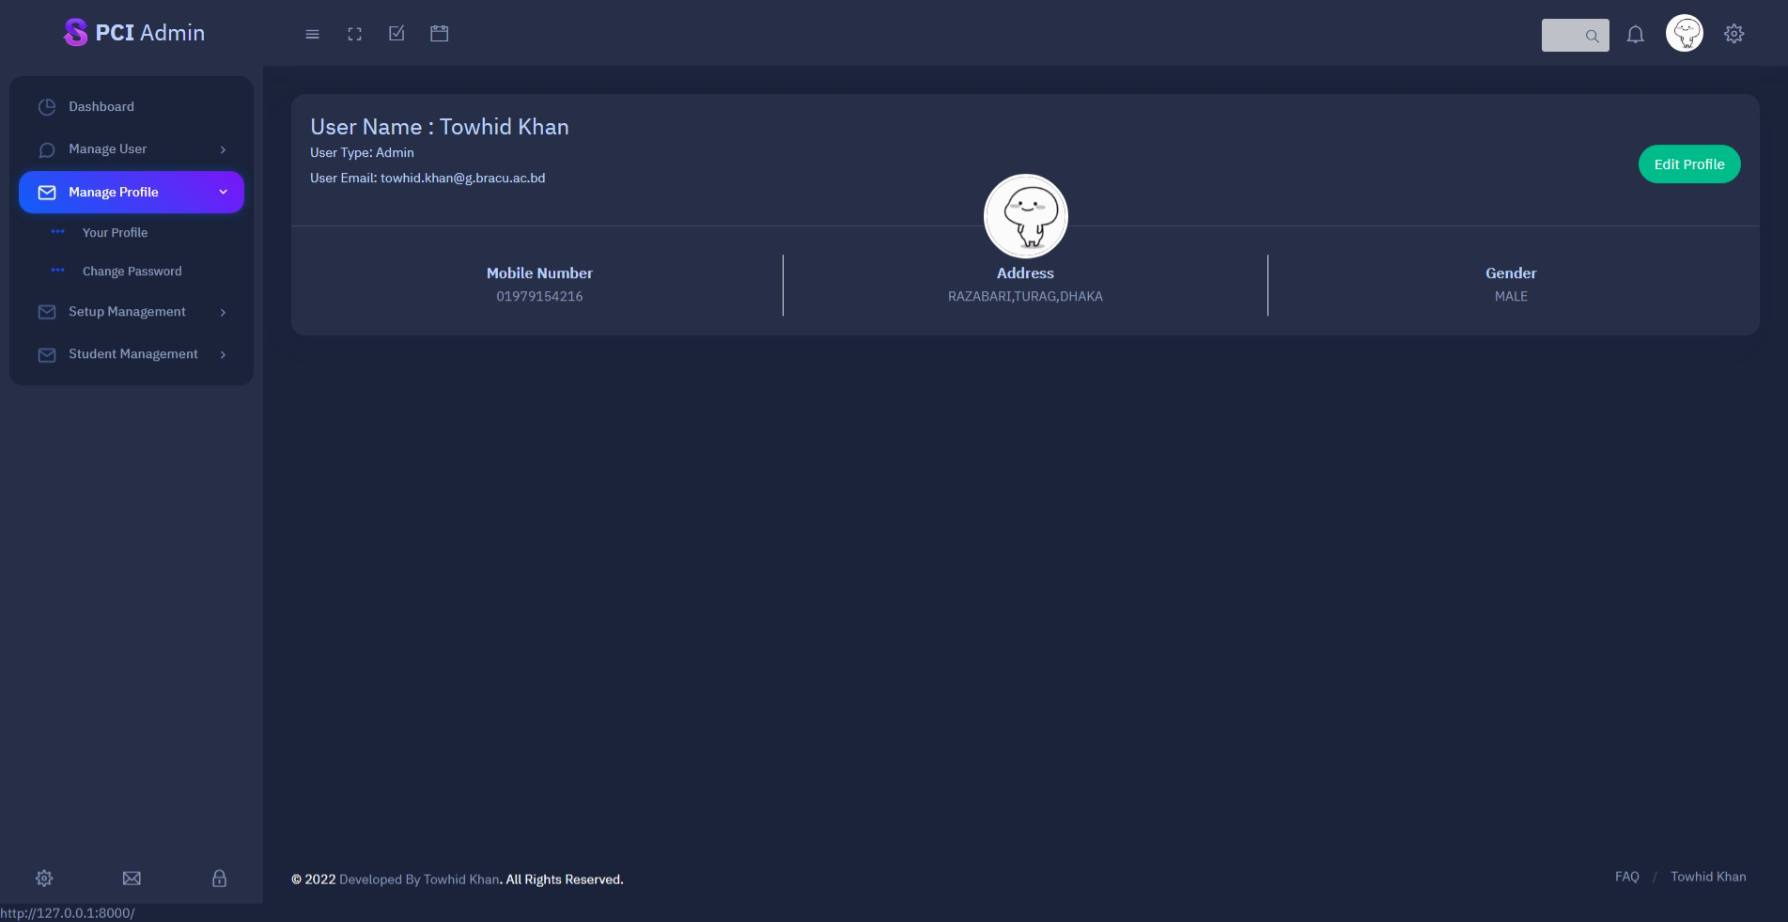Expand the Student Management menu

[x=132, y=353]
